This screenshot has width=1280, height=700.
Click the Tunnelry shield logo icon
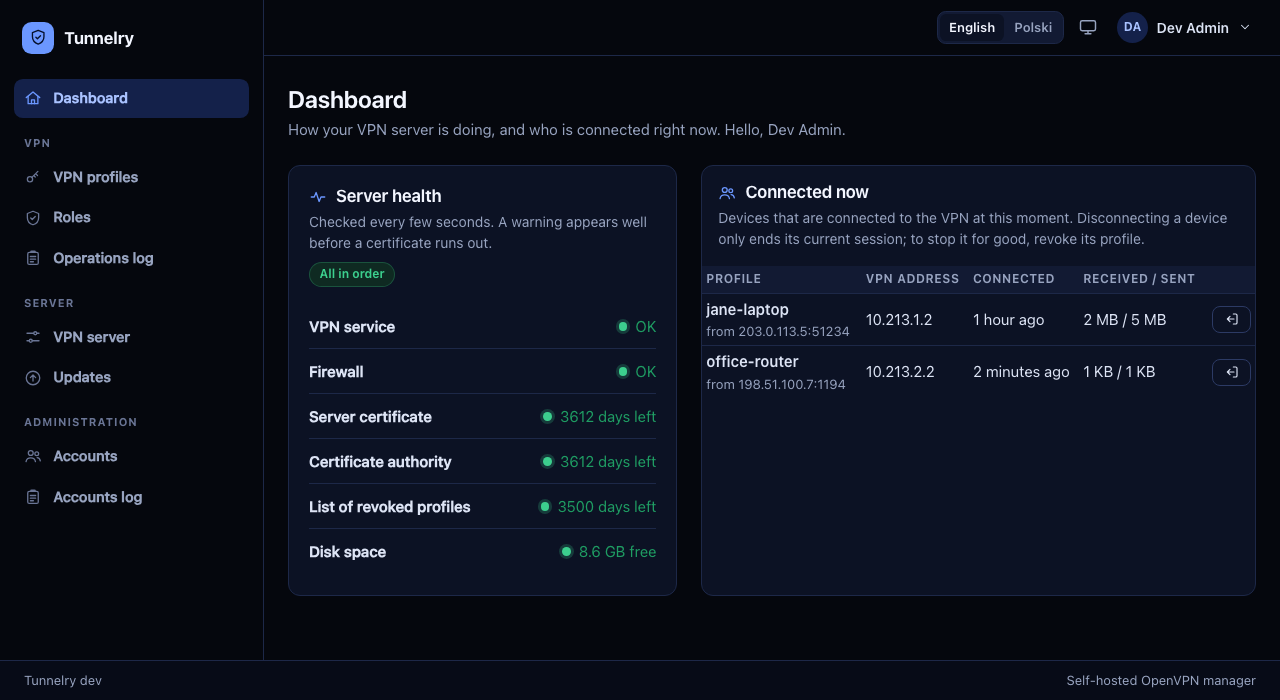38,38
